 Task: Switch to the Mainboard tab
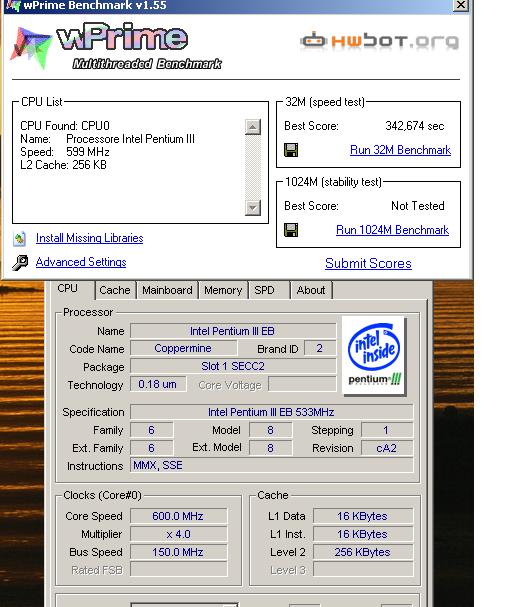(x=167, y=290)
